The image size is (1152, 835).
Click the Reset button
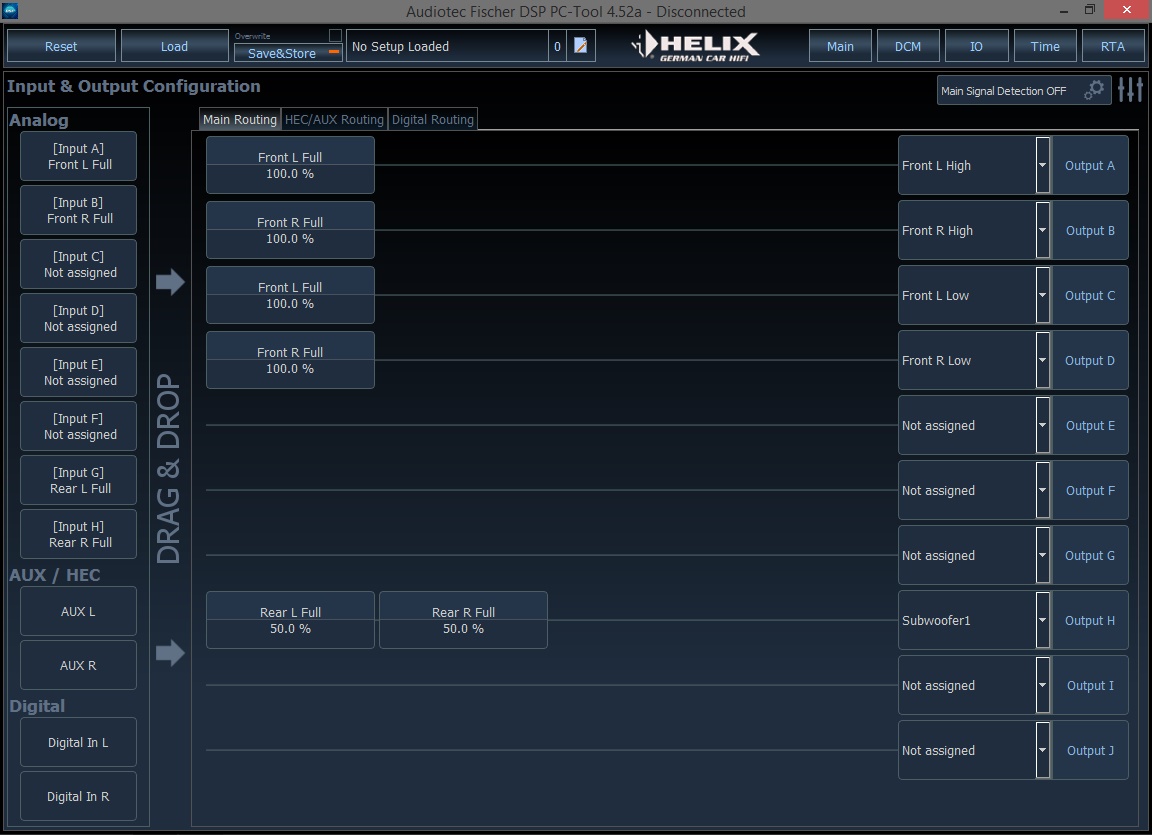[61, 46]
